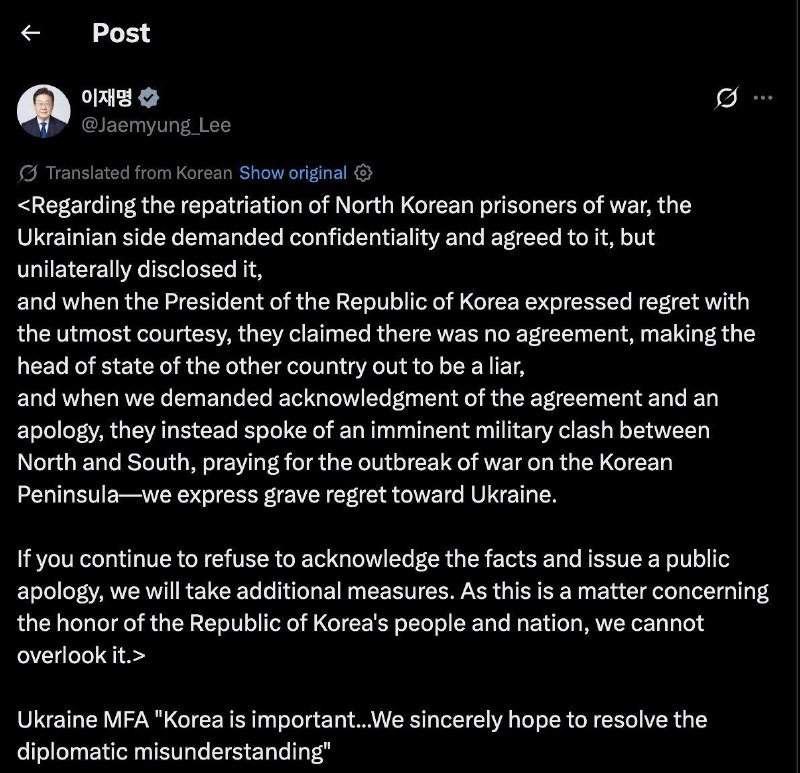Click the paragraph beginning 'If you continue to refuse'
The width and height of the screenshot is (800, 773).
click(x=393, y=607)
